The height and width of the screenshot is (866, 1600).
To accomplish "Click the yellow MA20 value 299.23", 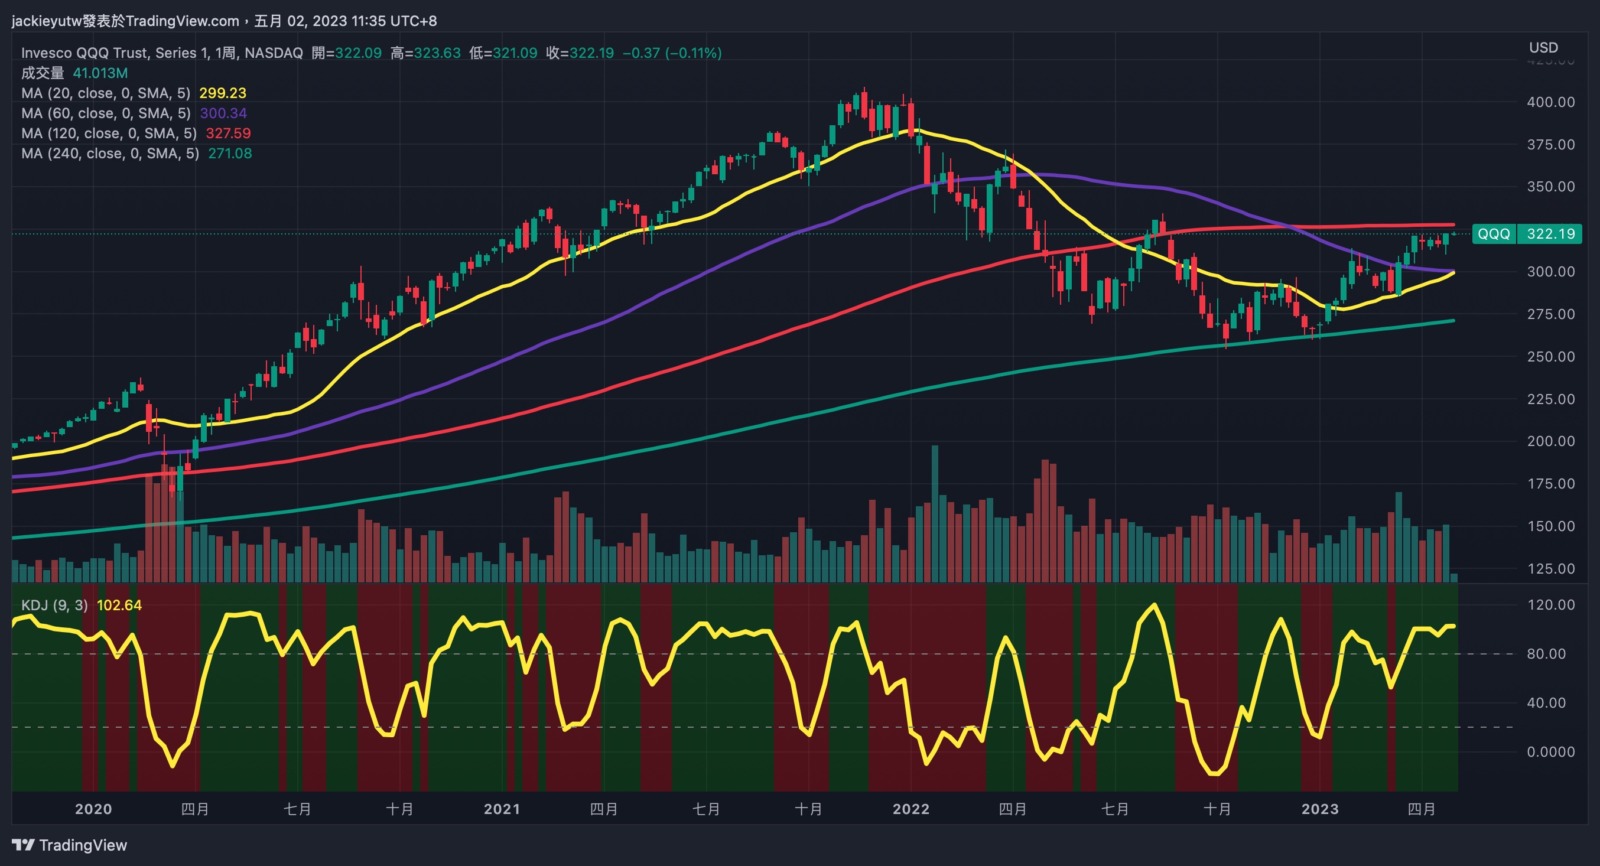I will pos(222,93).
